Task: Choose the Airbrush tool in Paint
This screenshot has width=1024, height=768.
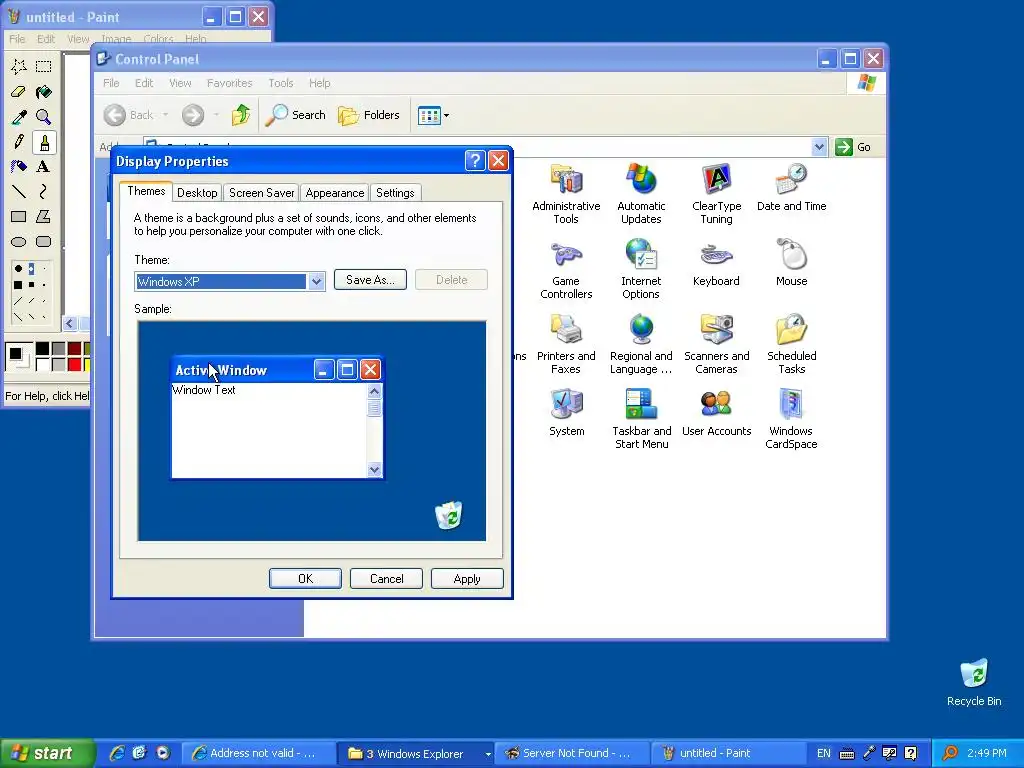Action: point(19,167)
